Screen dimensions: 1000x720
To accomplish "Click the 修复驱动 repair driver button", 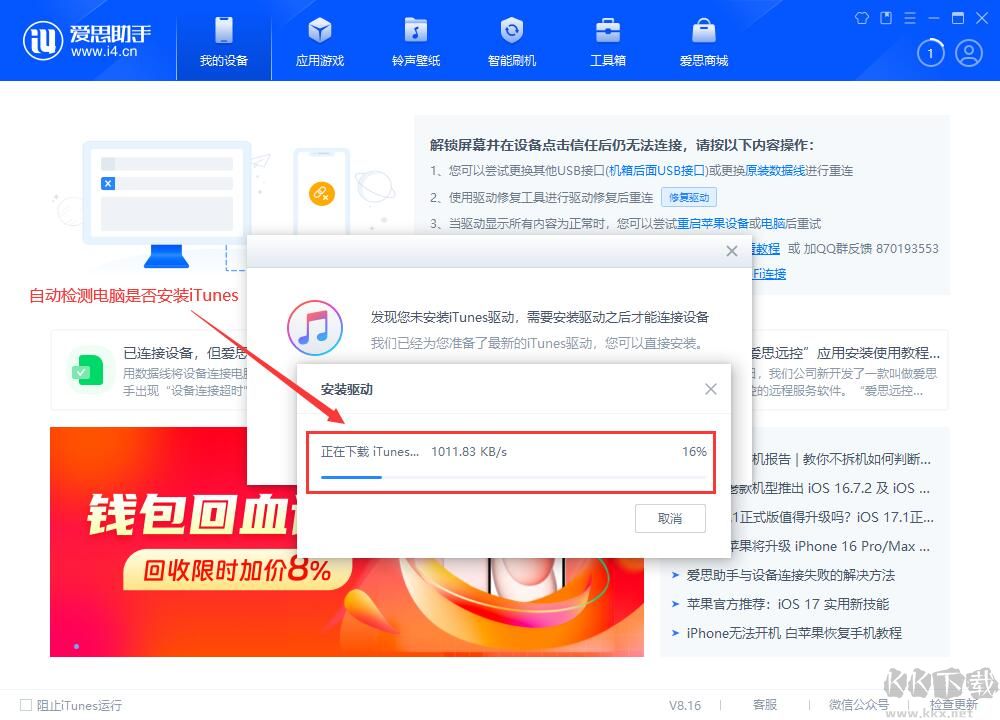I will (x=689, y=198).
